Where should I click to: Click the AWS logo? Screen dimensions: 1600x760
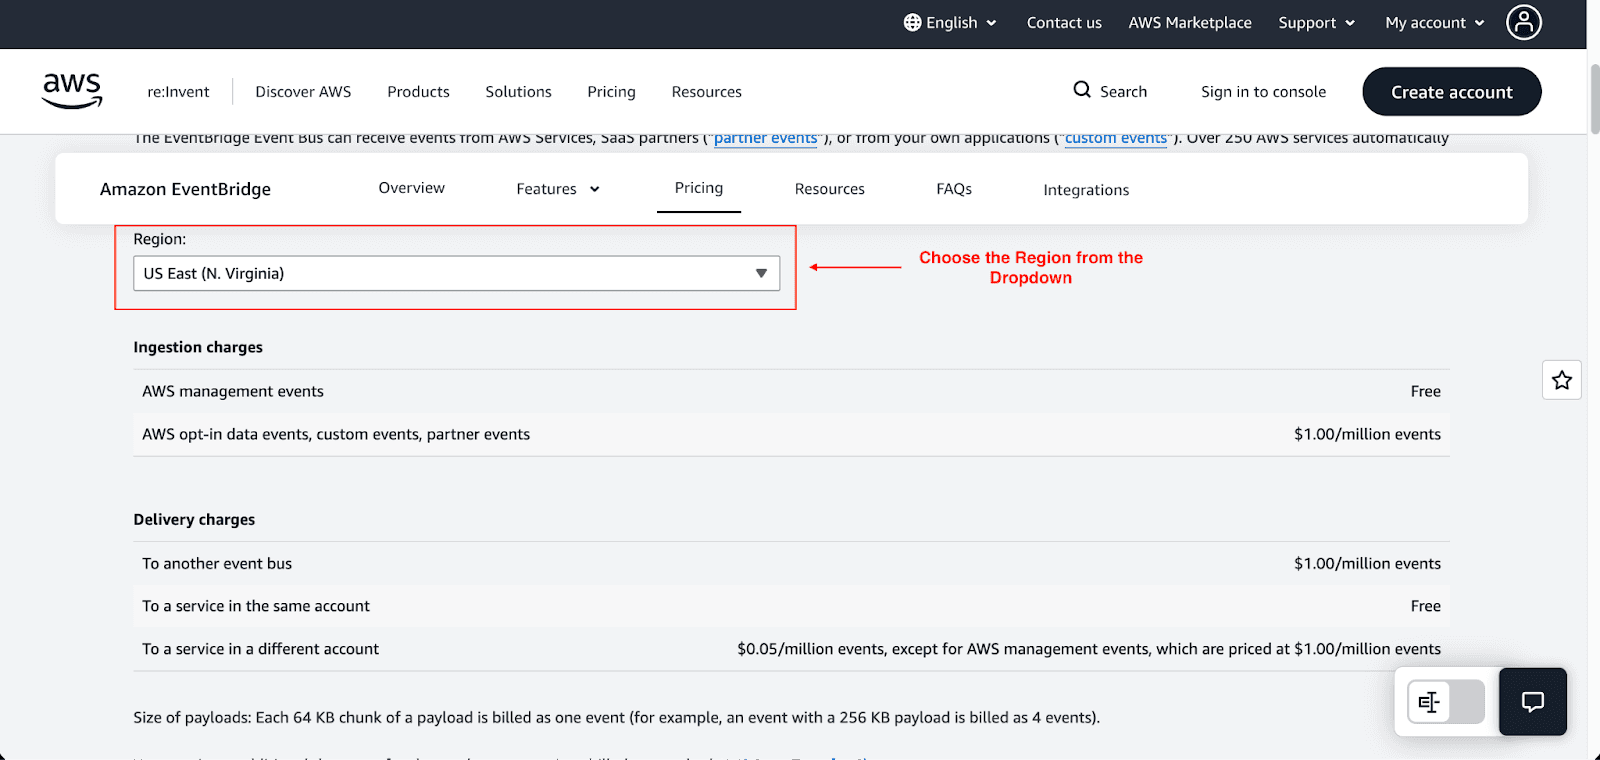[x=72, y=91]
